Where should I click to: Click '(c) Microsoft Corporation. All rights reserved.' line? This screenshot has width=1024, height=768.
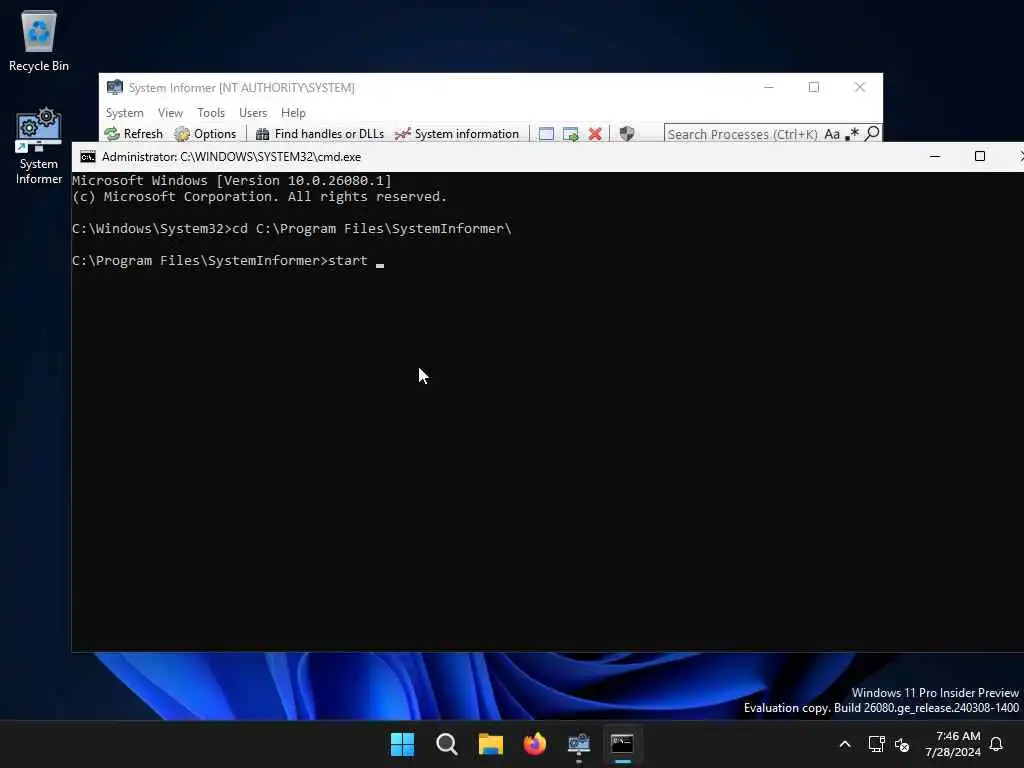(260, 197)
